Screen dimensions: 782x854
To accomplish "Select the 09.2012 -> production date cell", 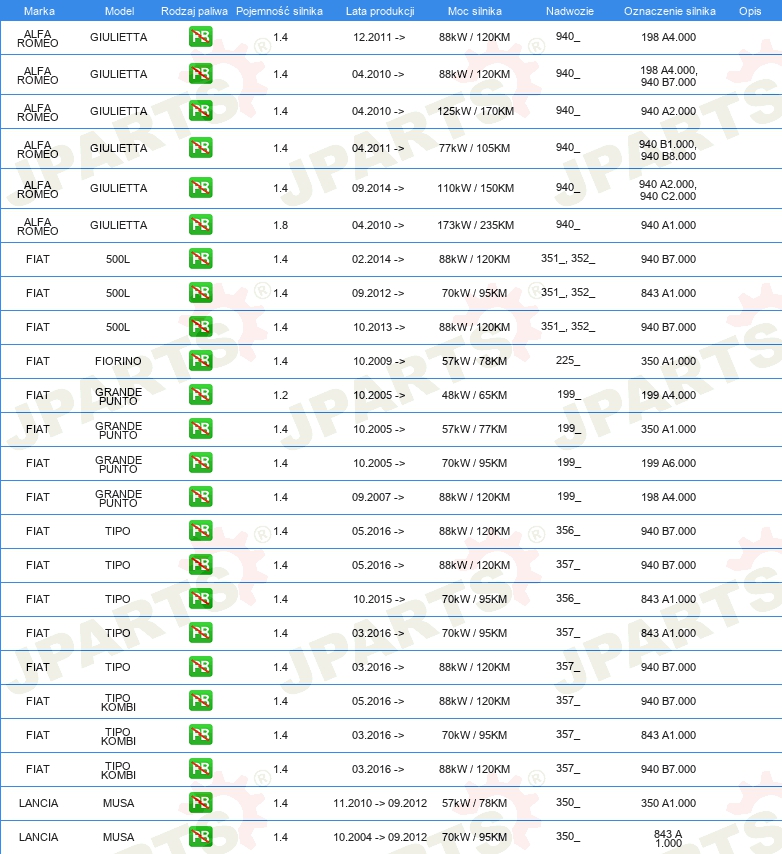I will [378, 293].
